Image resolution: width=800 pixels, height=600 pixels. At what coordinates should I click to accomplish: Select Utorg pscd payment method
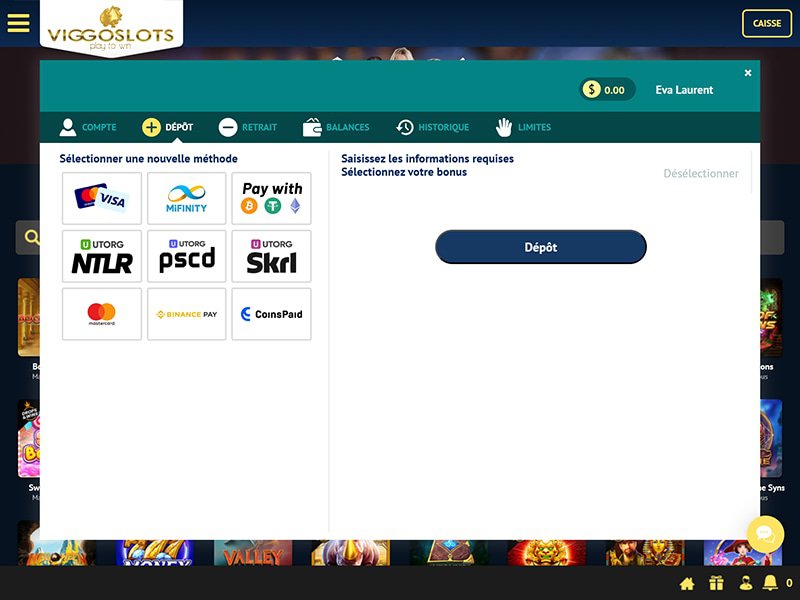click(186, 256)
